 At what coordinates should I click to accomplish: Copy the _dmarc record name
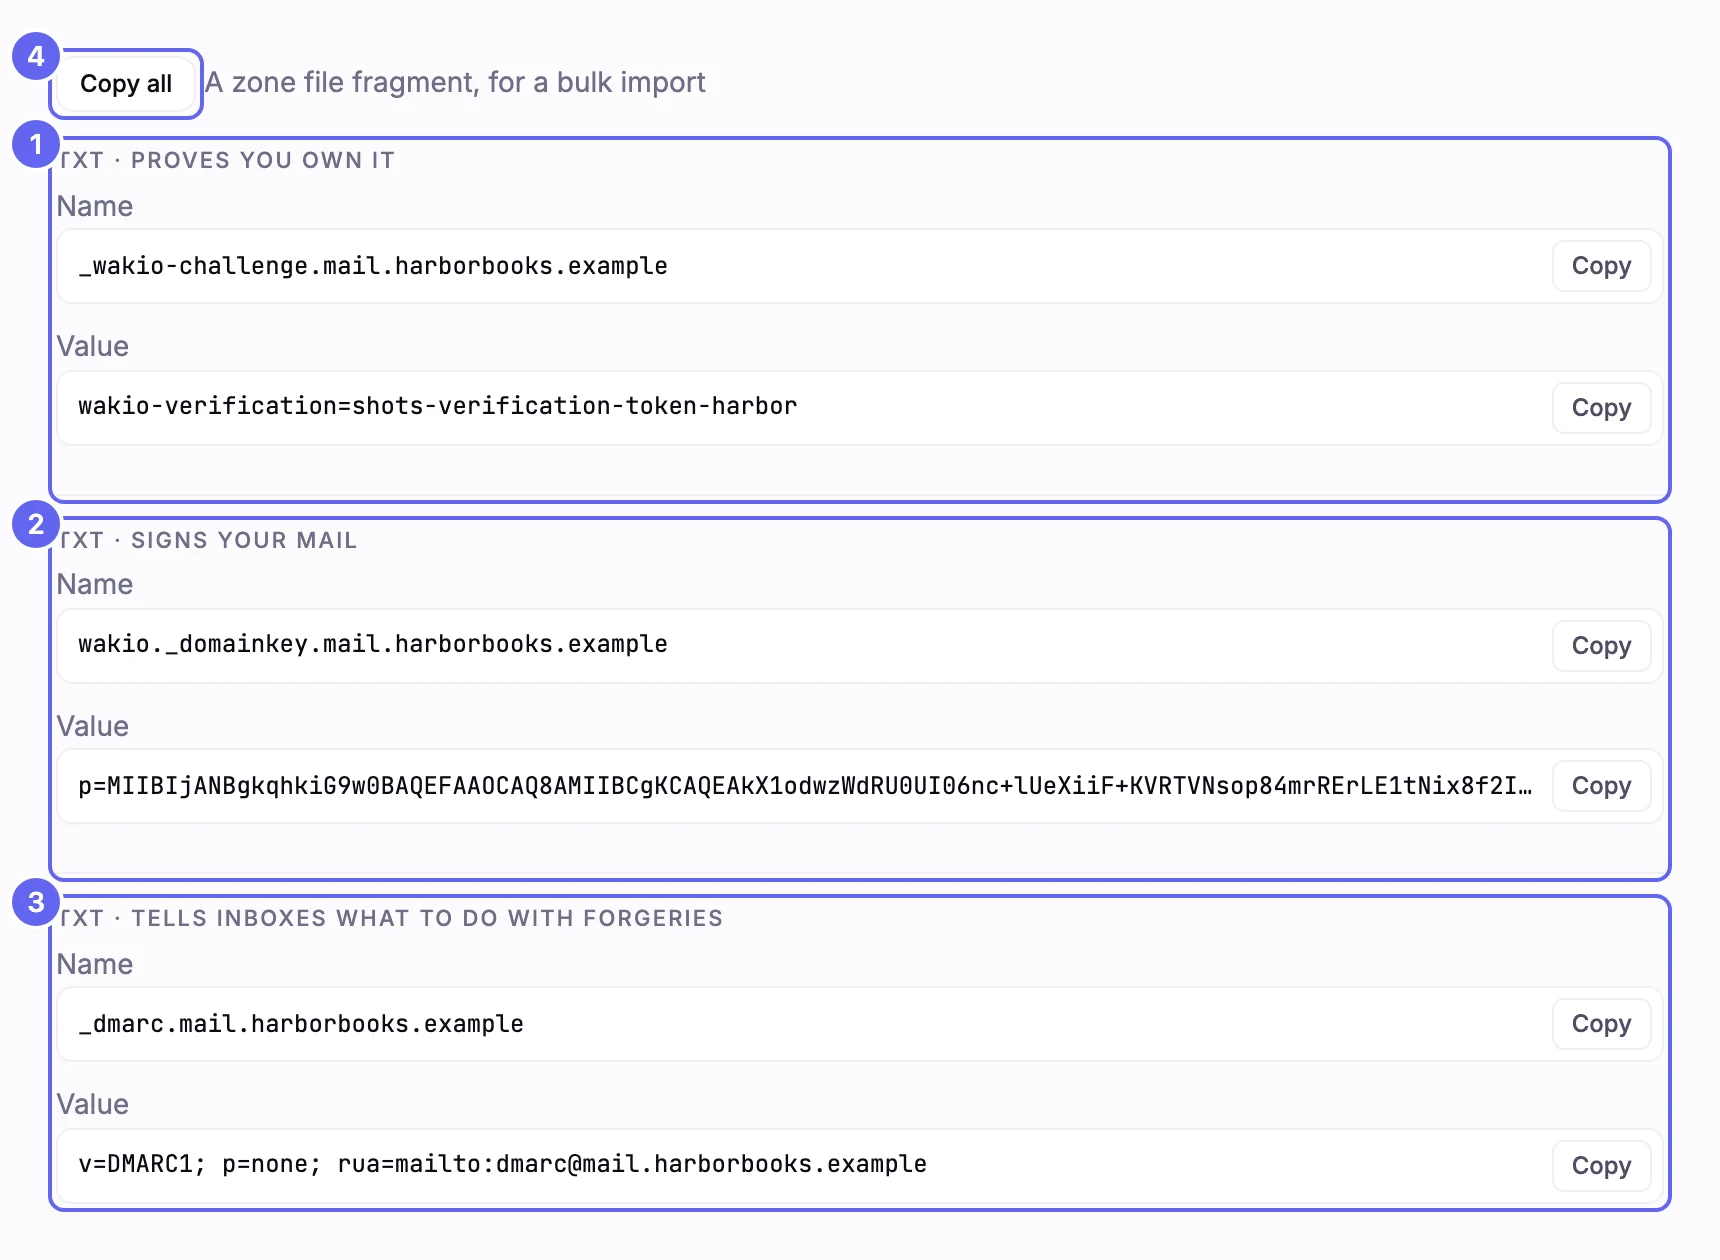[1601, 1024]
